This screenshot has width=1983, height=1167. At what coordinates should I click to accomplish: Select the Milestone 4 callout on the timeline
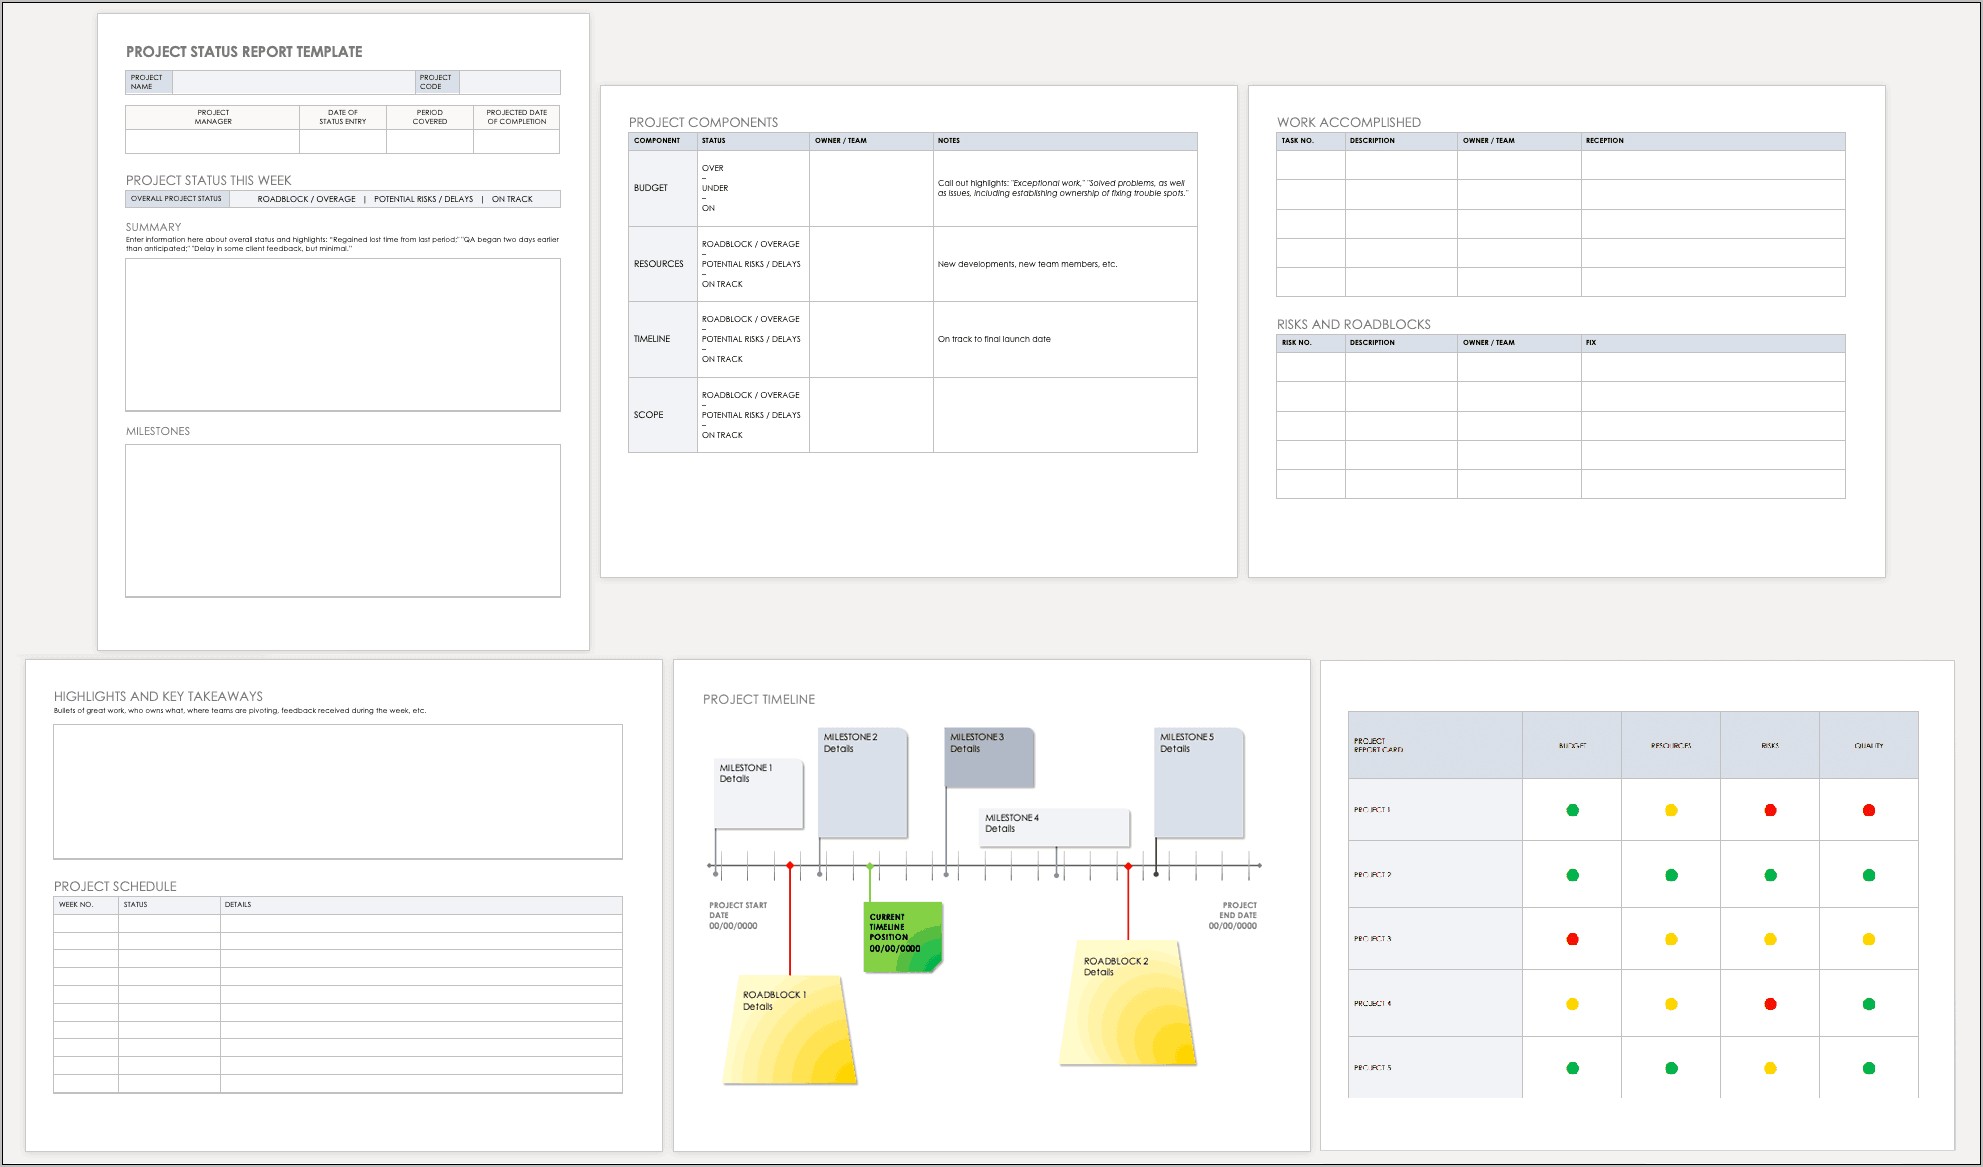tap(1055, 828)
